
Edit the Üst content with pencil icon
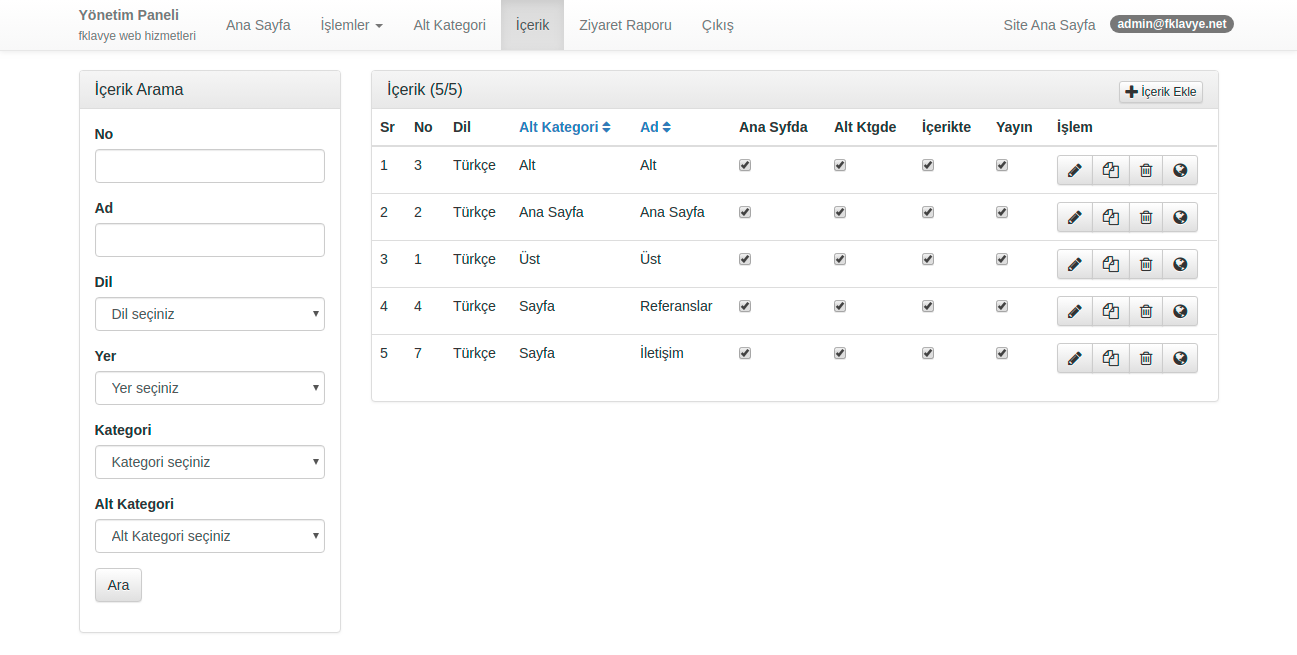pyautogui.click(x=1075, y=264)
